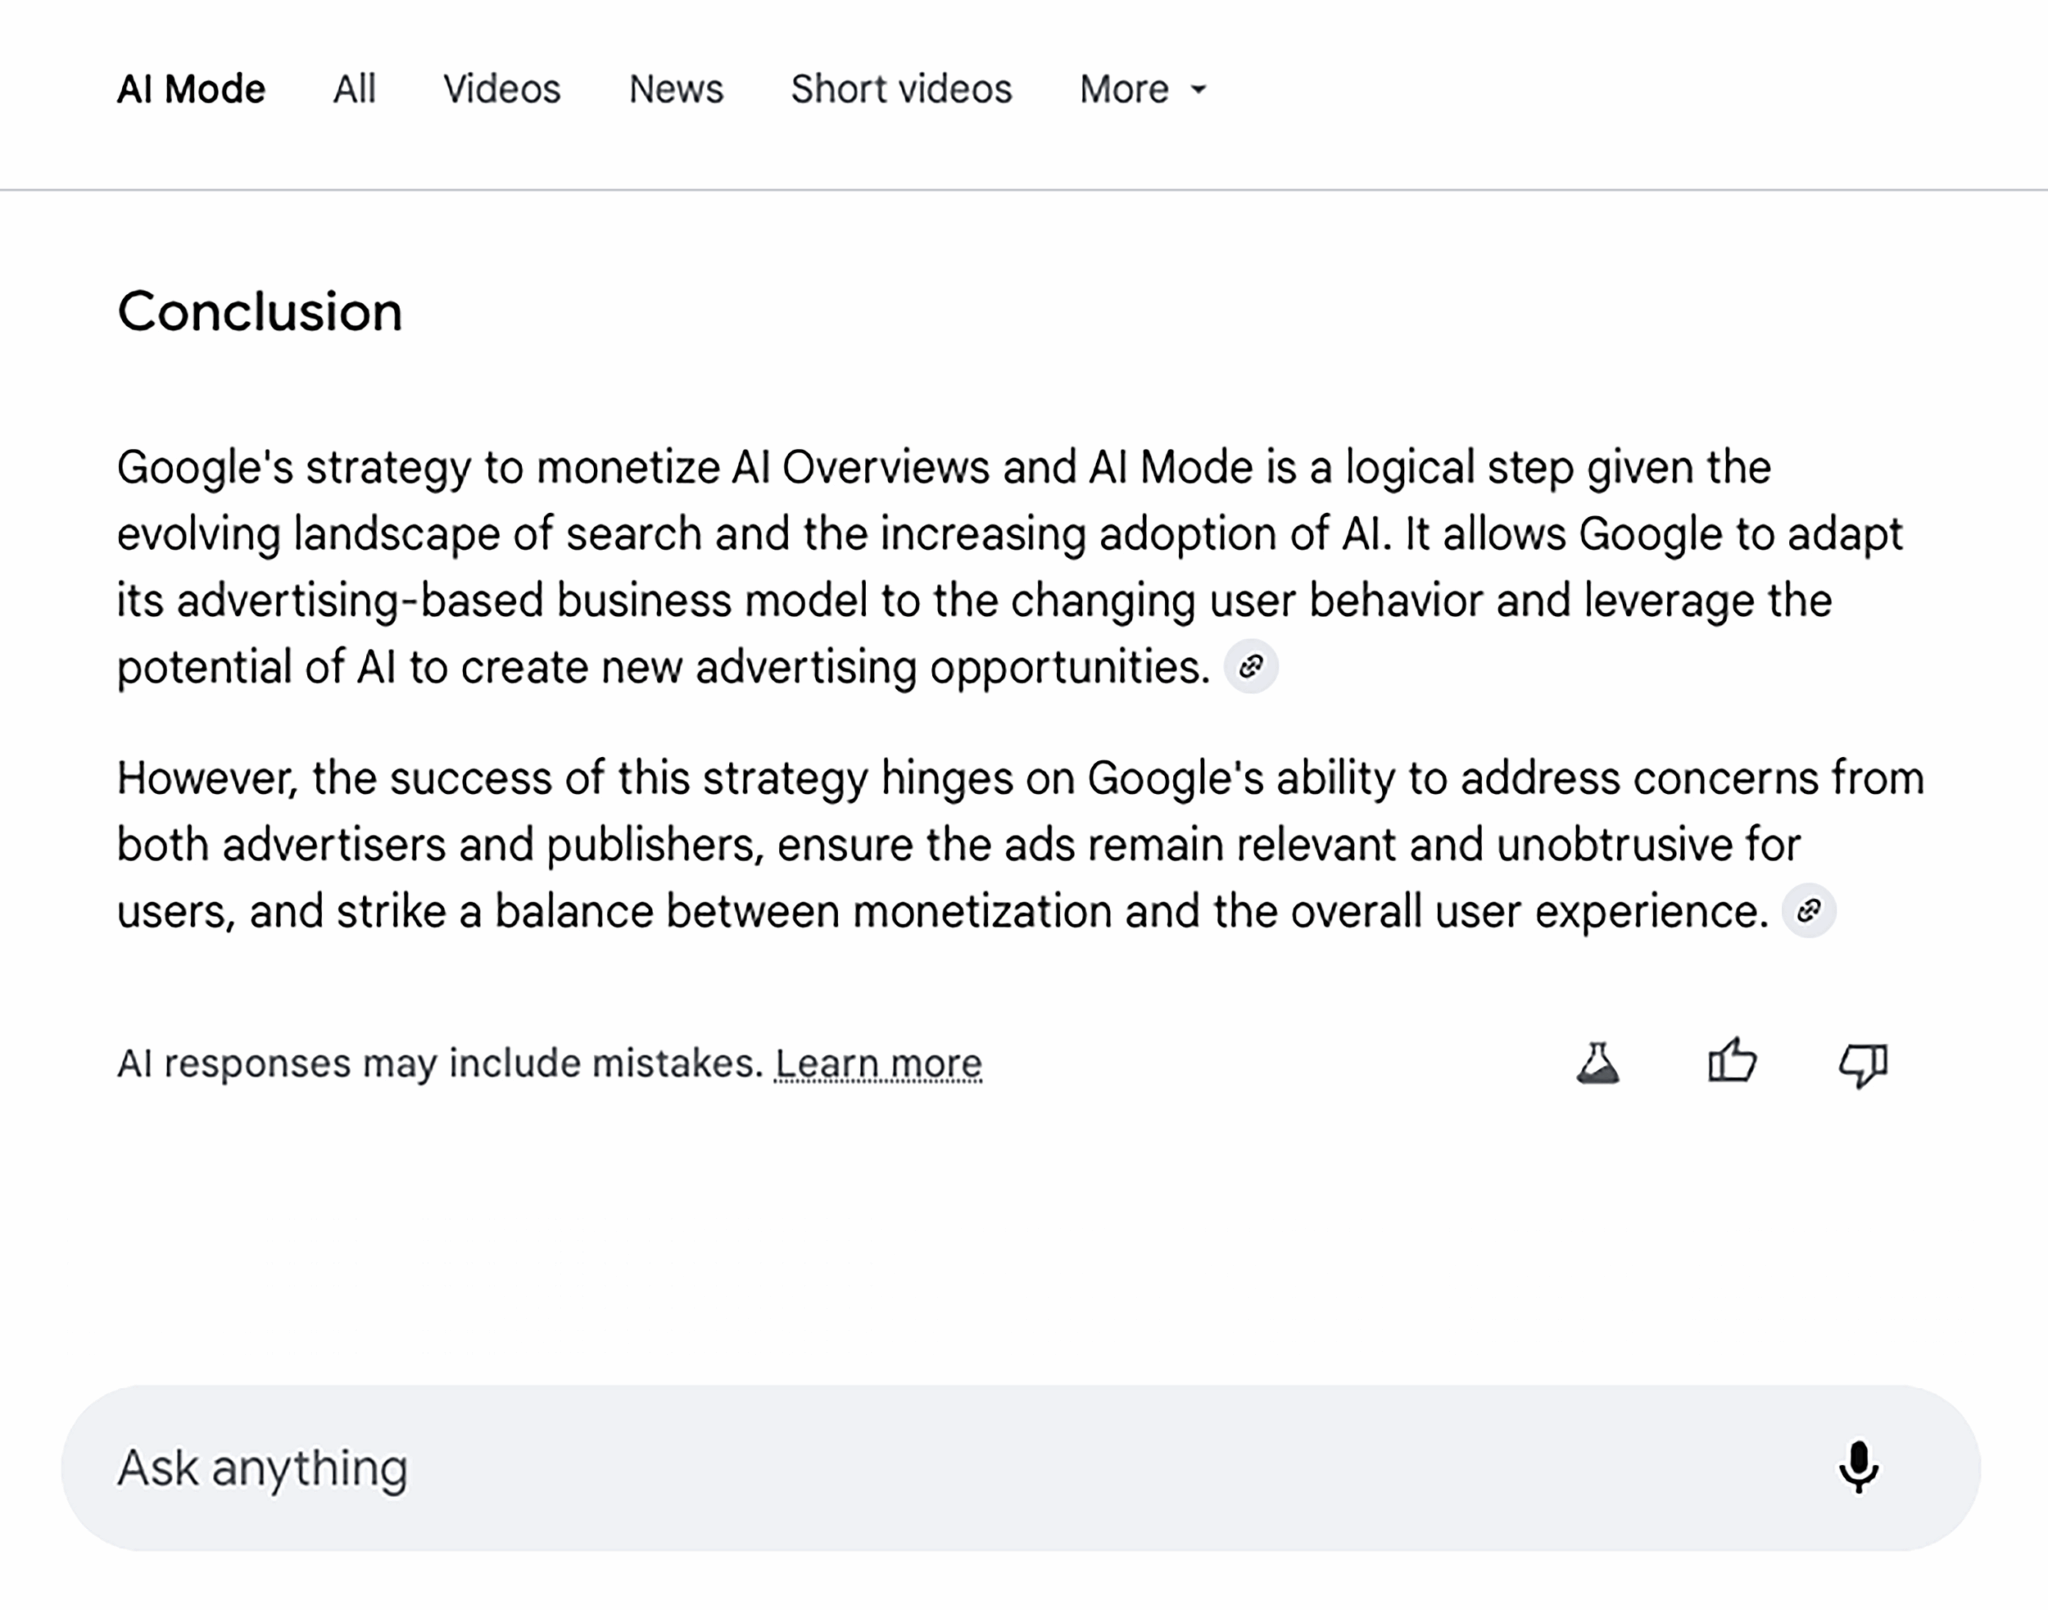Give the response a thumbs down

click(1863, 1064)
